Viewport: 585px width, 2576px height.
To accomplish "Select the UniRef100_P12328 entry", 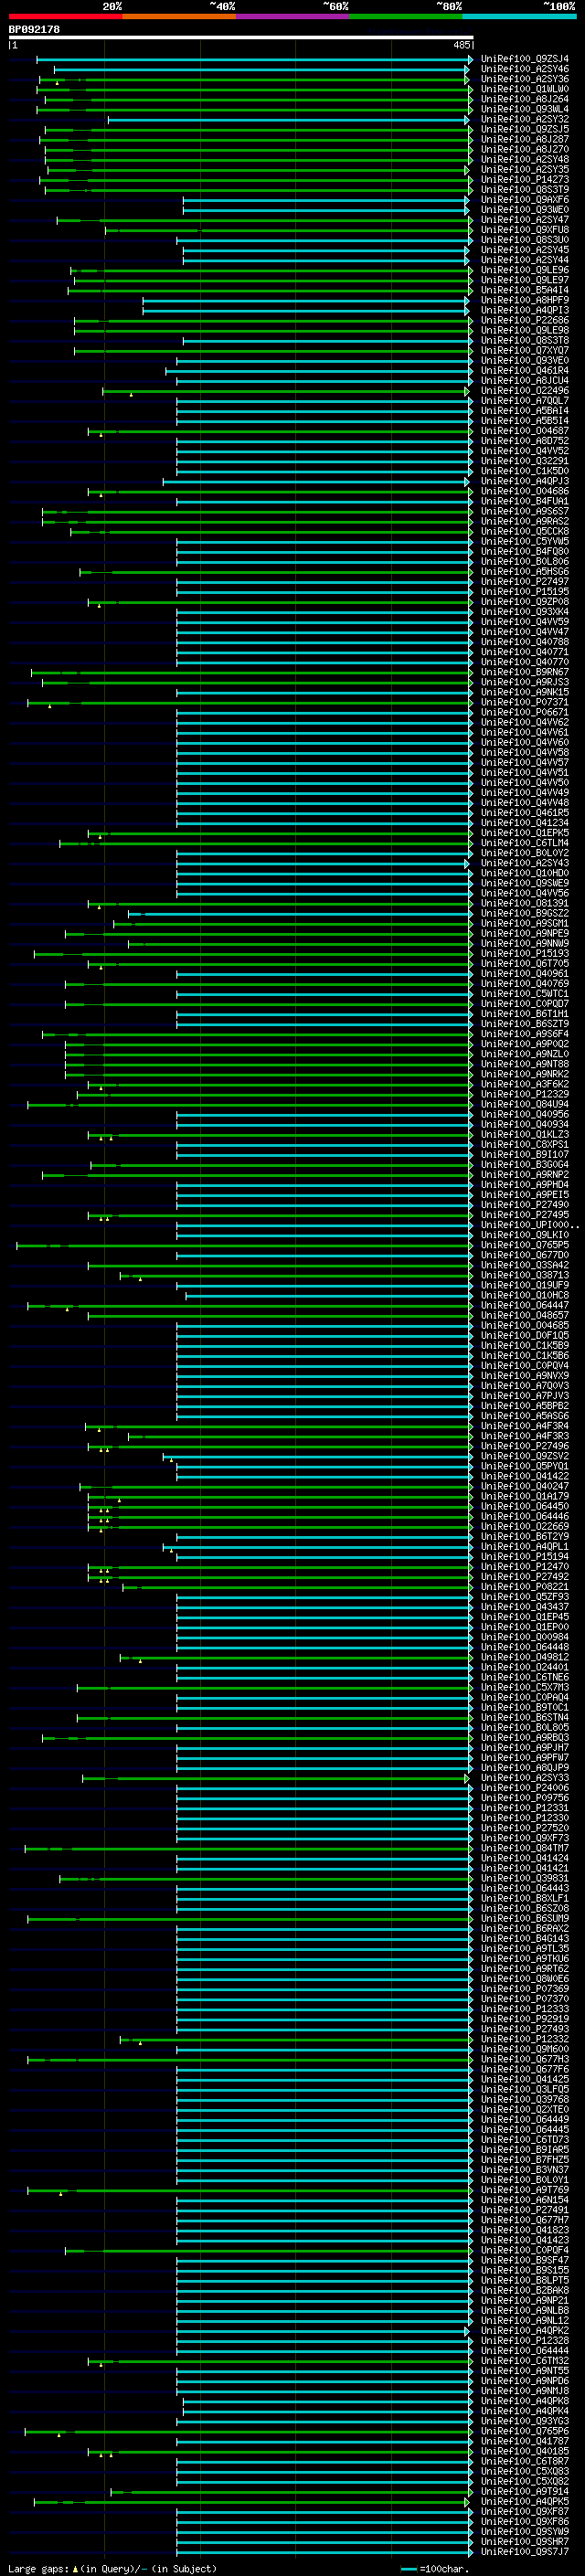I will pyautogui.click(x=525, y=2341).
